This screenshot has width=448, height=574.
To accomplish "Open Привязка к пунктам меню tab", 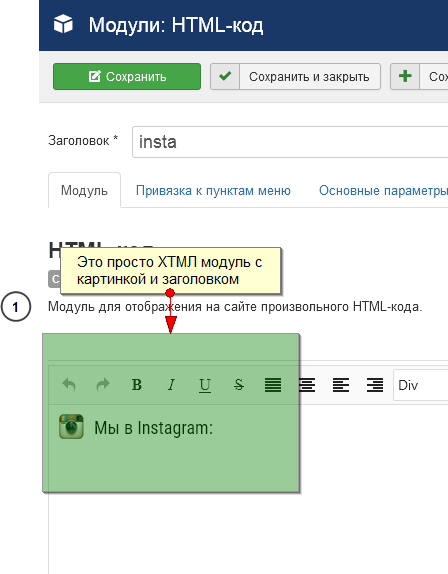I will pos(213,191).
